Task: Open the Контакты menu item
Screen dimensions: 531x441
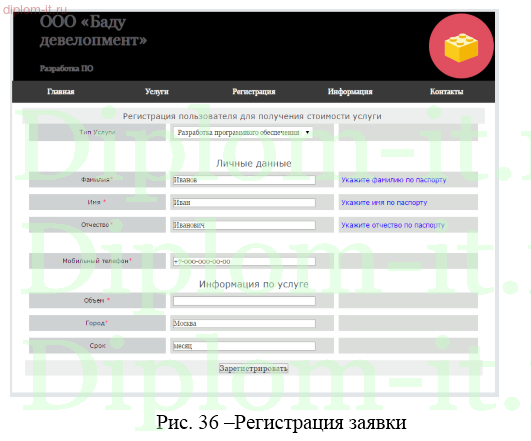Action: coord(446,91)
